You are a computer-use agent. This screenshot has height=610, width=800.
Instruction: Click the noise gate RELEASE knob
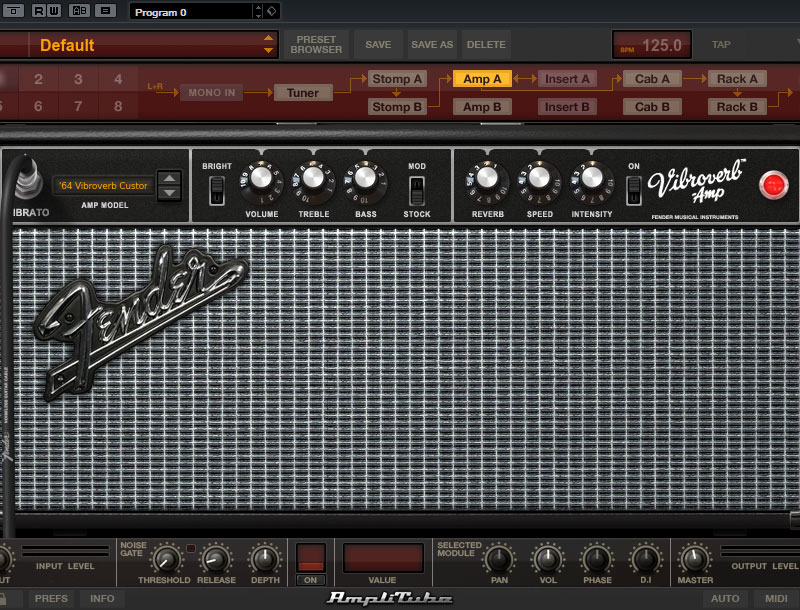pos(216,560)
